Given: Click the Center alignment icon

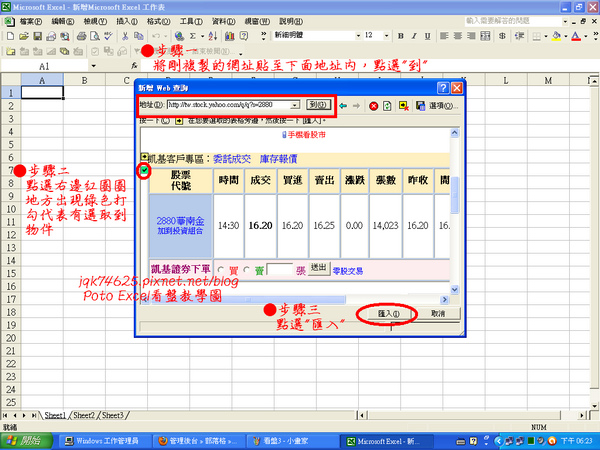Looking at the screenshot, I should click(x=458, y=36).
